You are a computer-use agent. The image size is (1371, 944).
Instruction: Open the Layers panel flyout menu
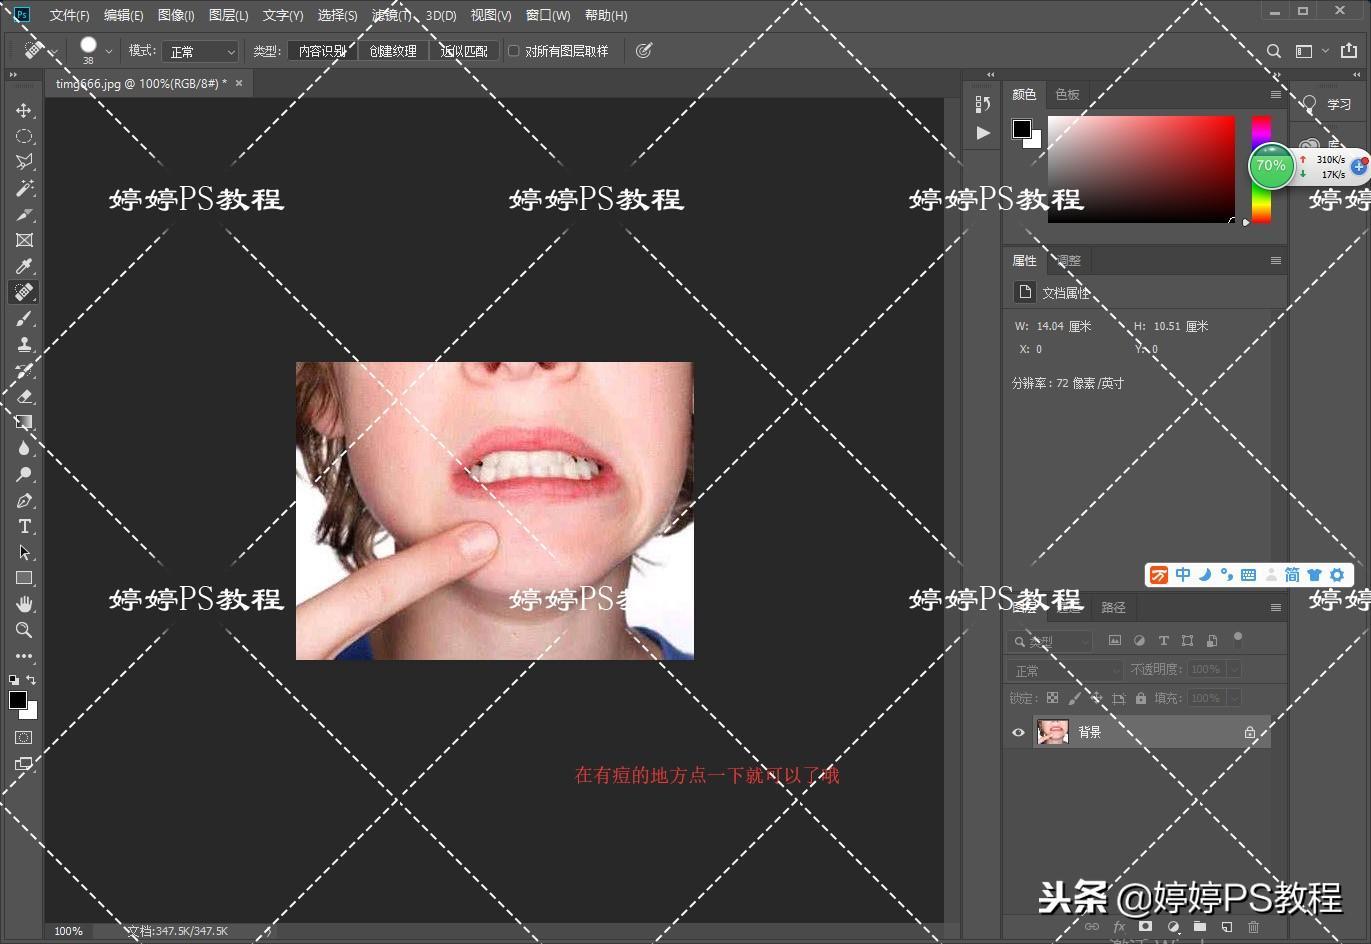click(x=1275, y=607)
